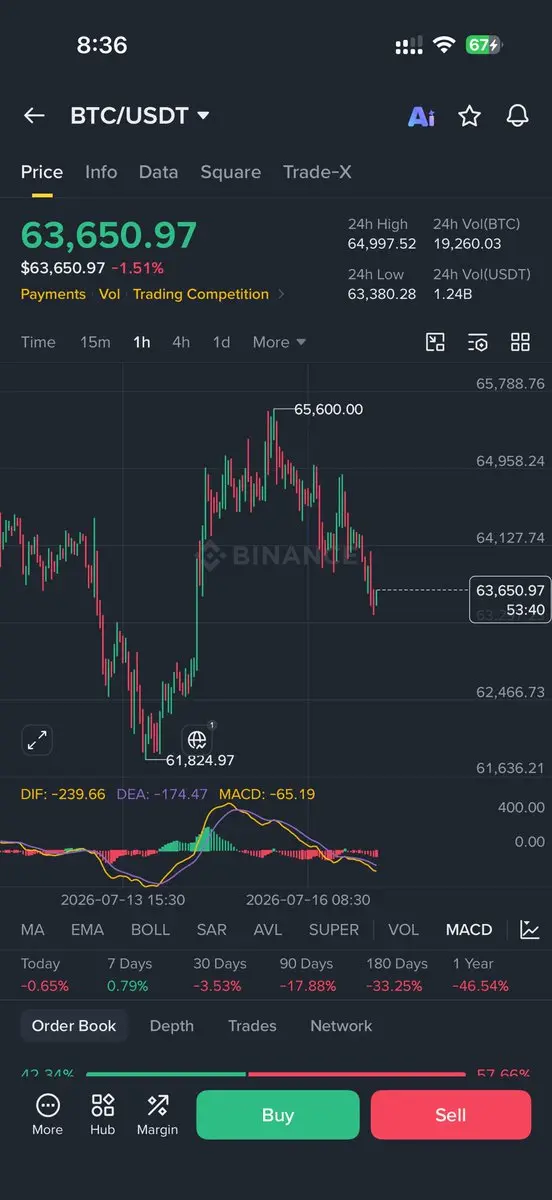Image resolution: width=552 pixels, height=1200 pixels.
Task: Tap the 1 Year -46.54% performance
Action: tap(480, 975)
